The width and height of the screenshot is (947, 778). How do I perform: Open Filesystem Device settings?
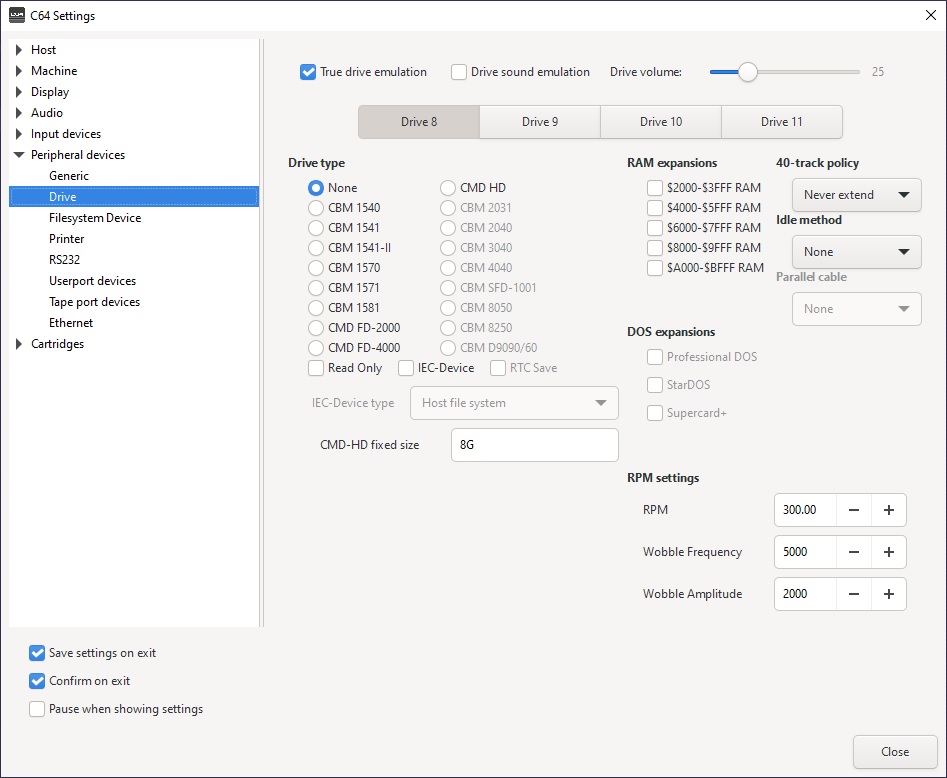pos(95,218)
